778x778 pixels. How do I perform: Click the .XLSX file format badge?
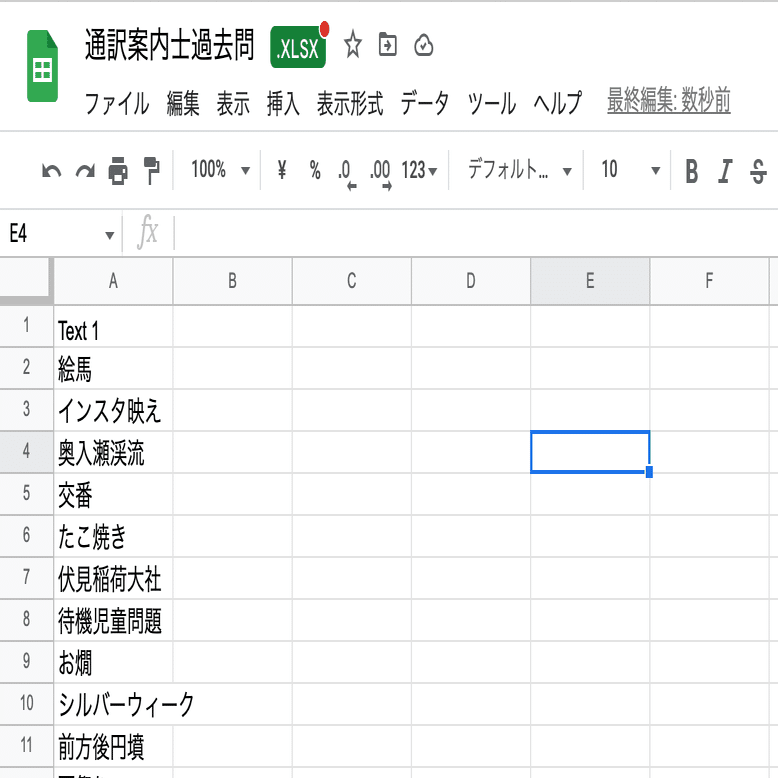298,48
